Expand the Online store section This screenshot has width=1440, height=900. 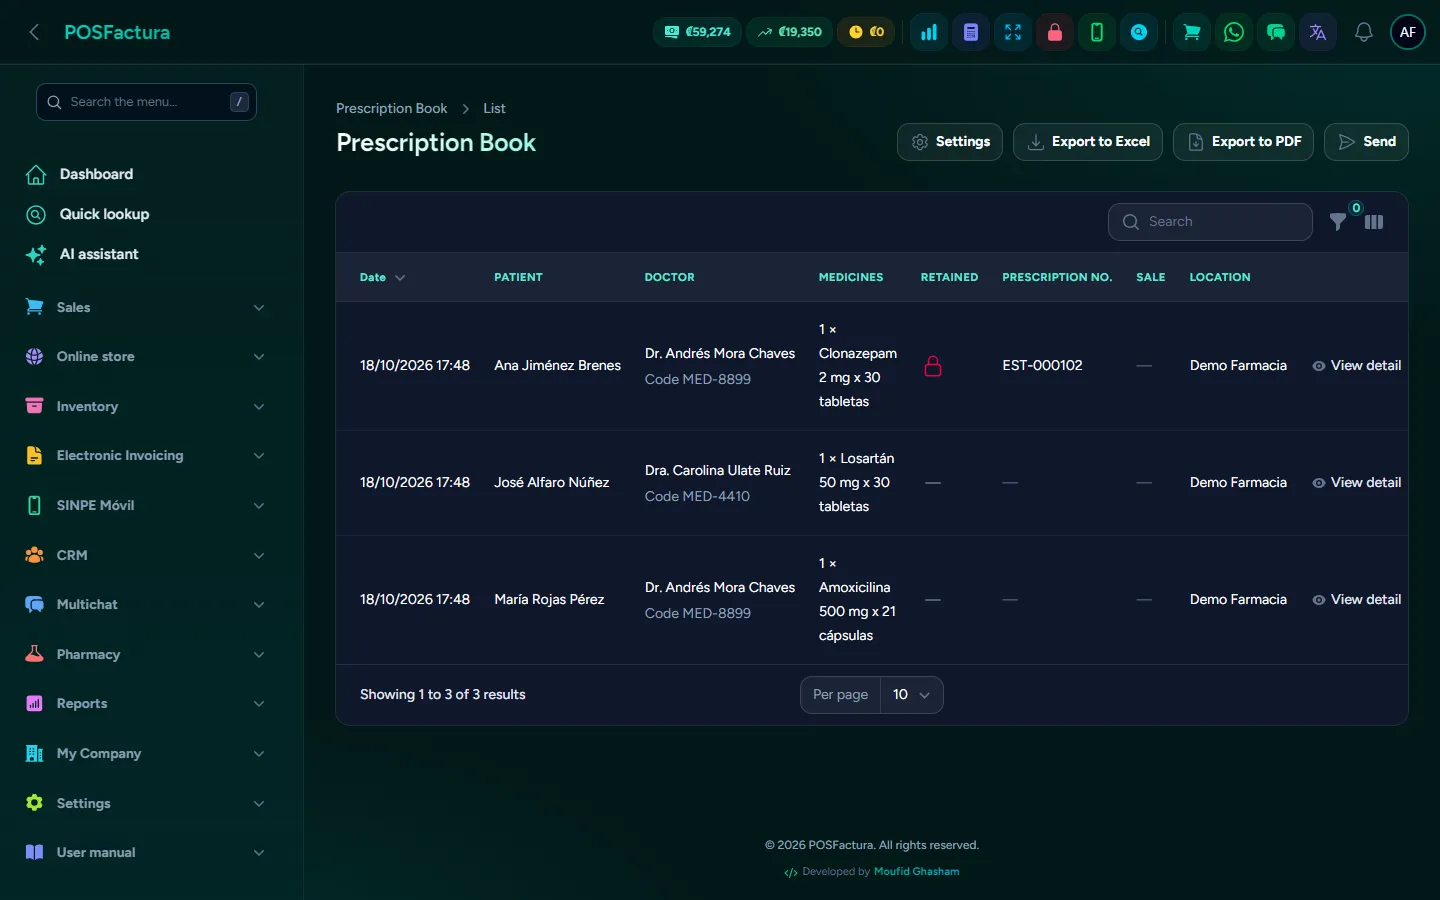[145, 356]
